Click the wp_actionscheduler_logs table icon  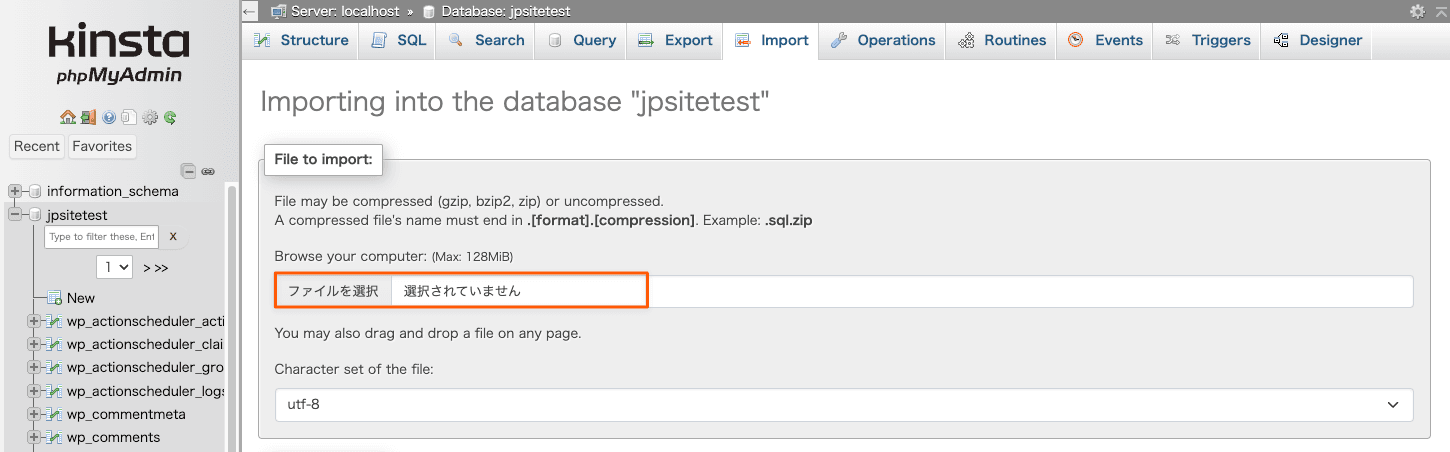[55, 391]
